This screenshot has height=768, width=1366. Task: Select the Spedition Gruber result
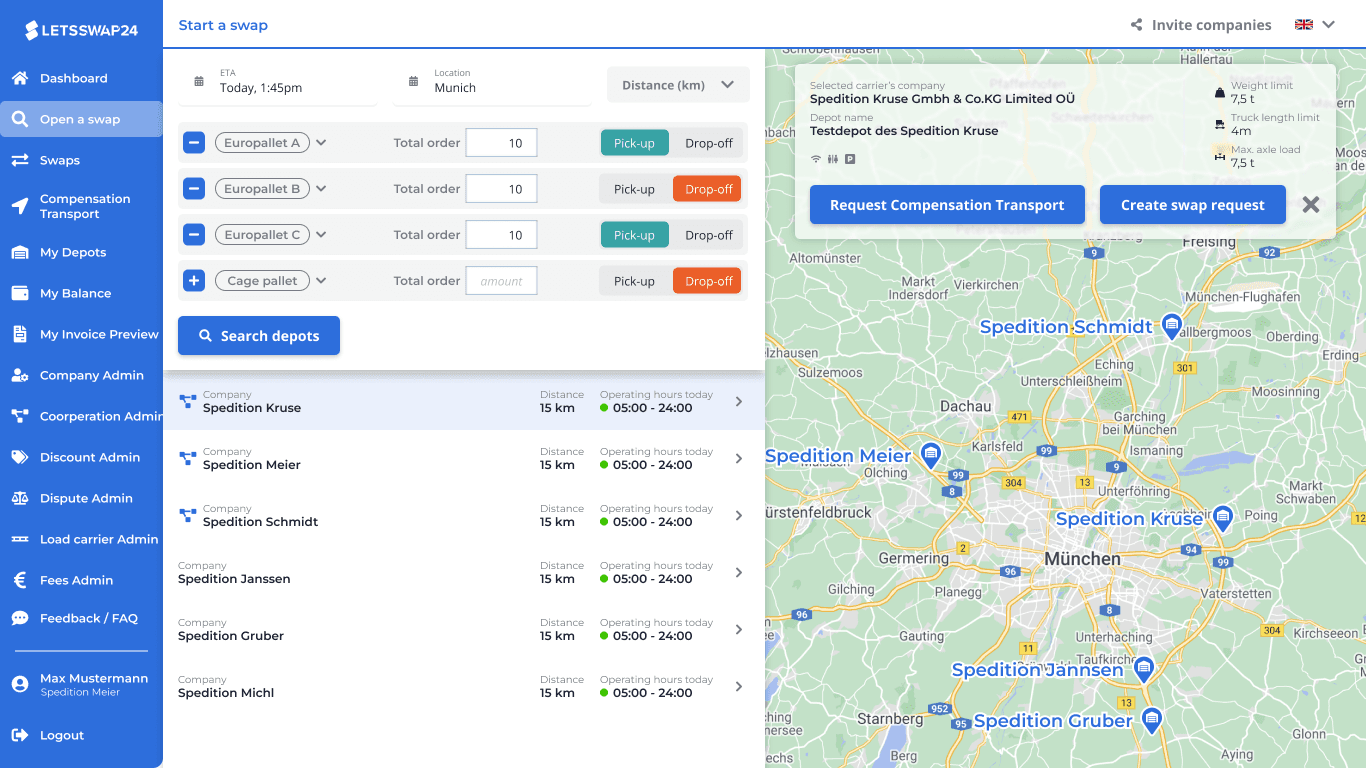tap(464, 629)
